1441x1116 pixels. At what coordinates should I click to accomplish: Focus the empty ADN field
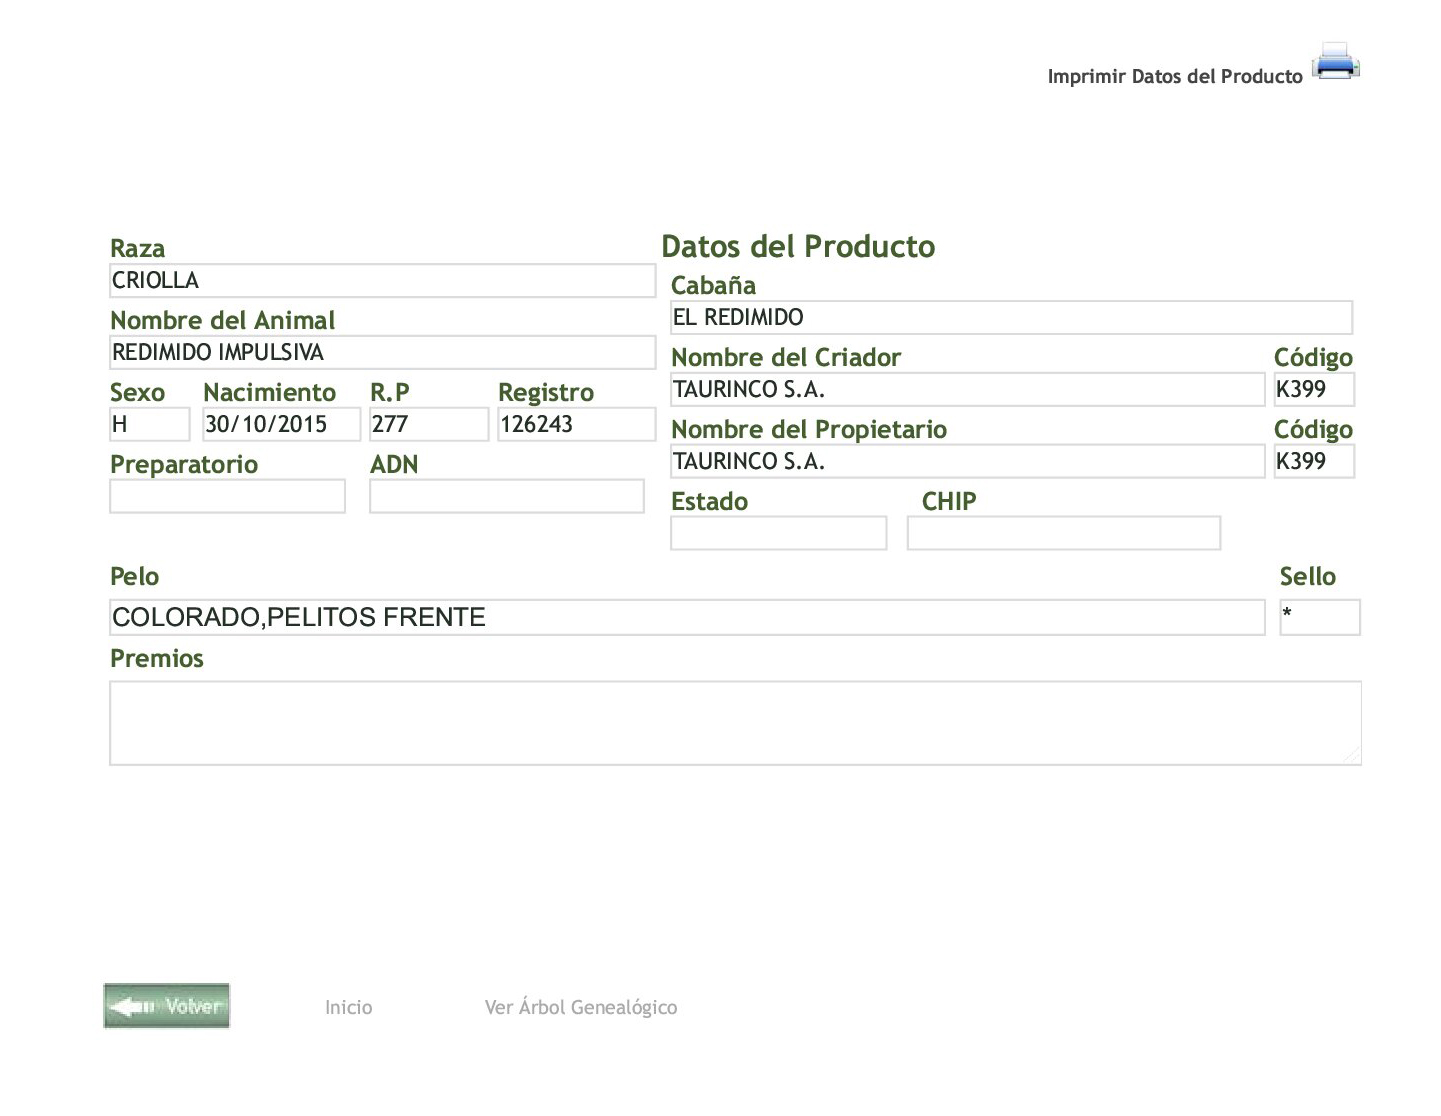(x=506, y=497)
